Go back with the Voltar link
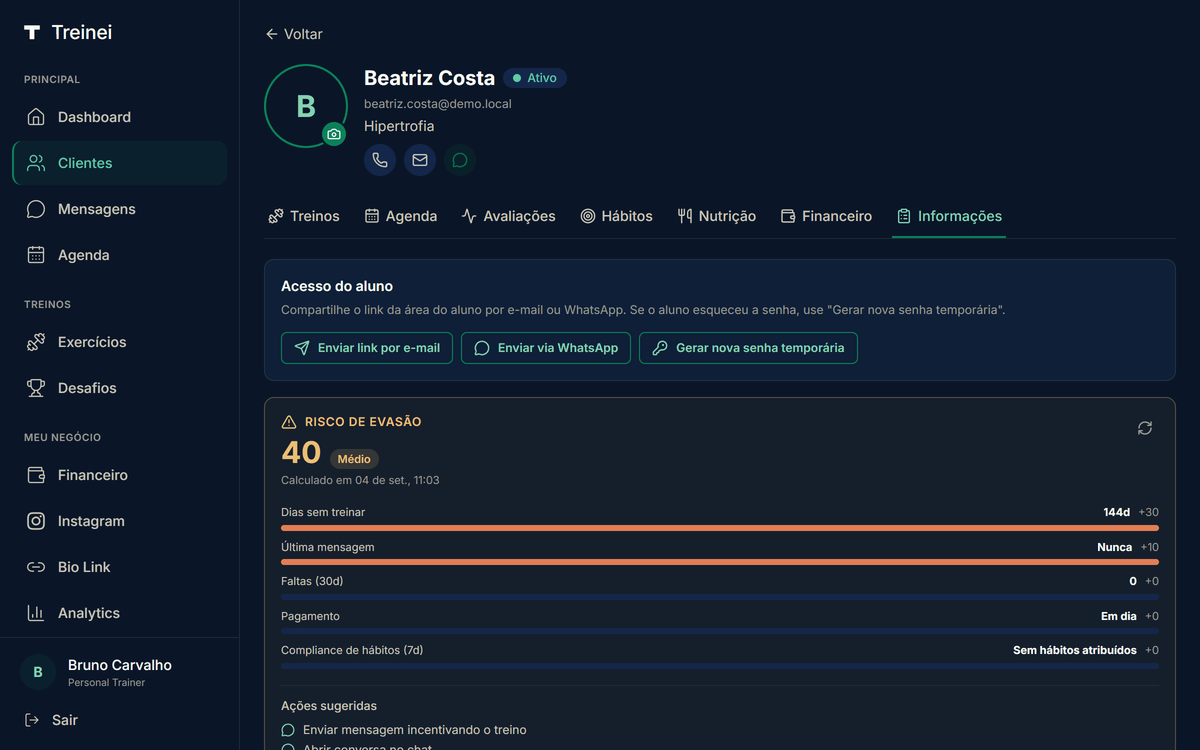Screen dimensions: 1200x750 point(294,34)
